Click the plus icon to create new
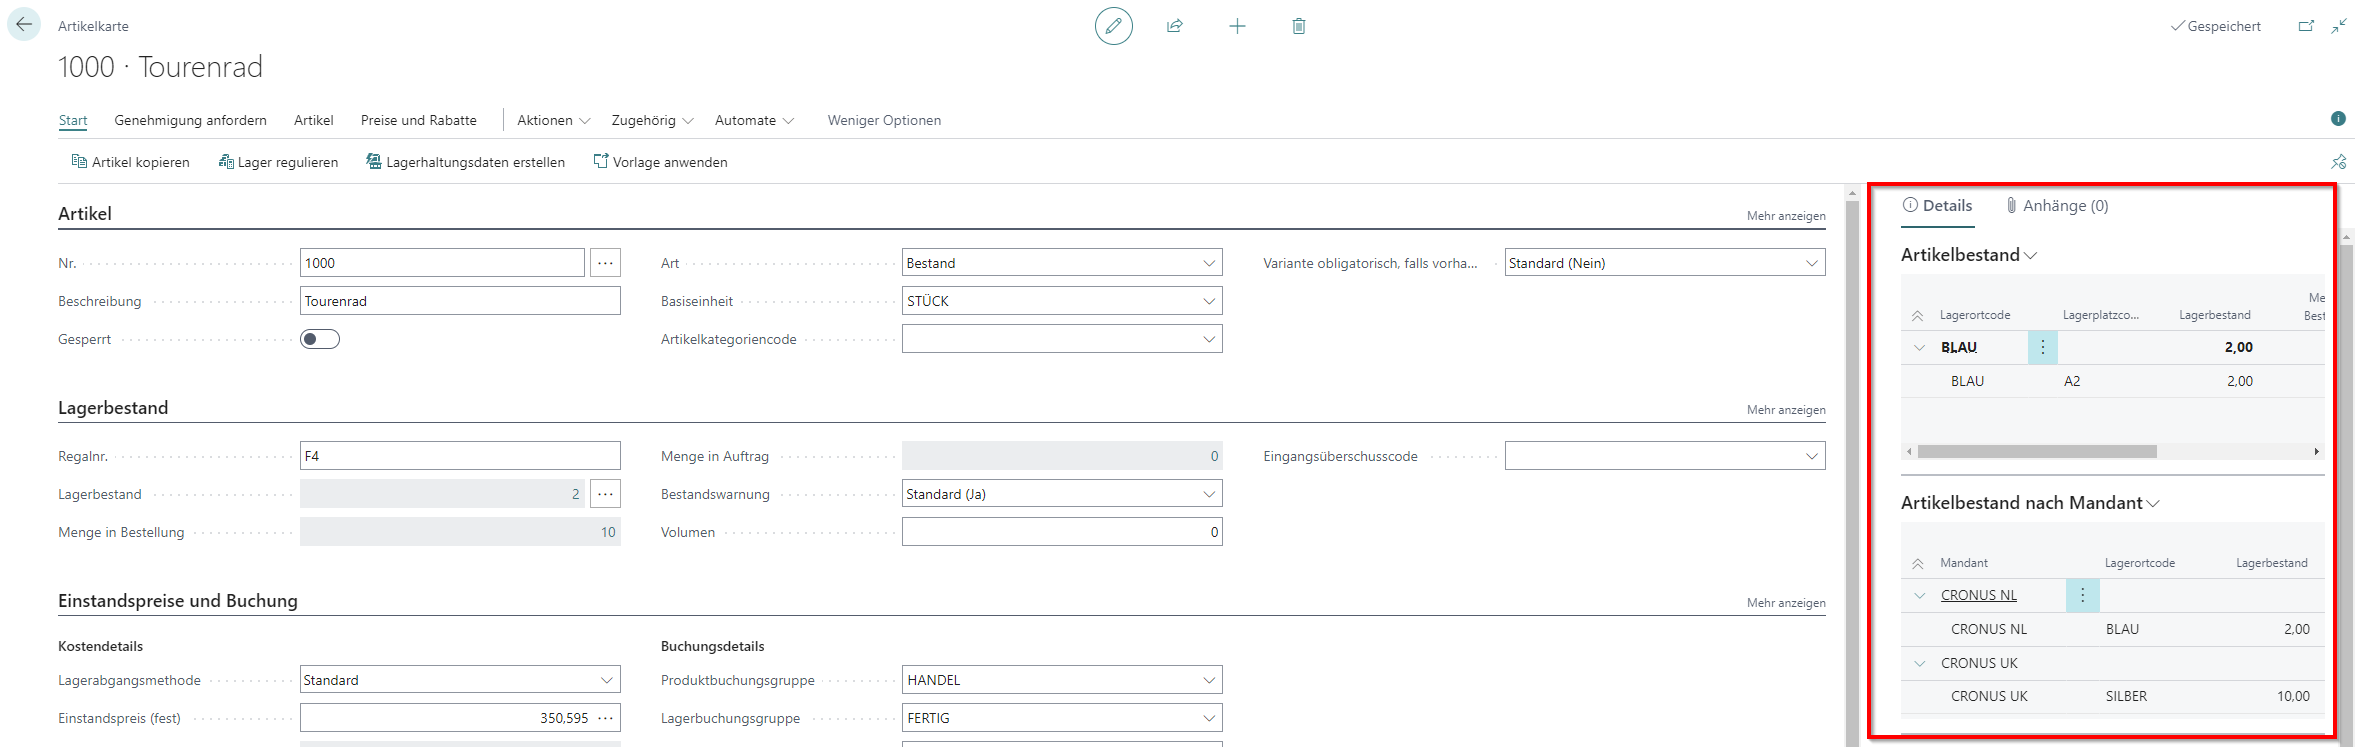2360x747 pixels. pos(1237,26)
